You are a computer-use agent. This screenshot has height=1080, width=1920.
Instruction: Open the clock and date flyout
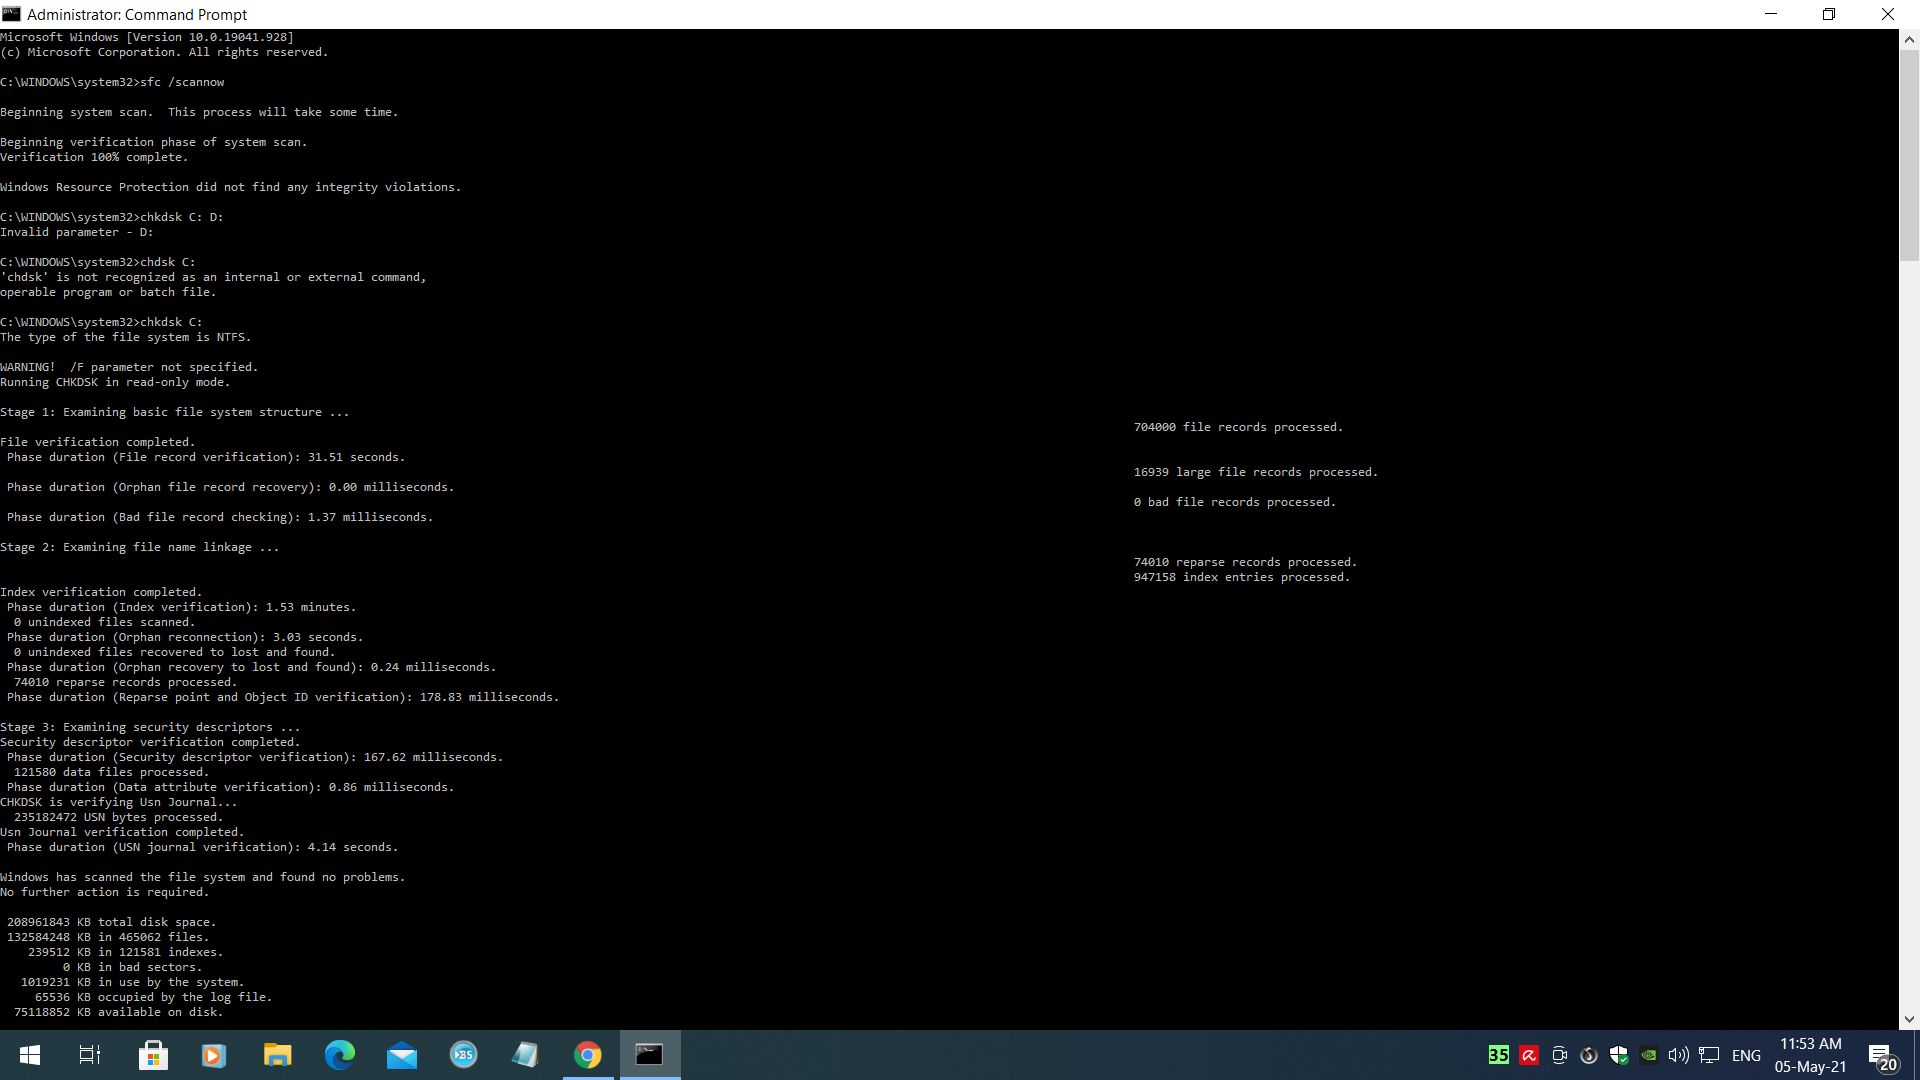[x=1810, y=1055]
